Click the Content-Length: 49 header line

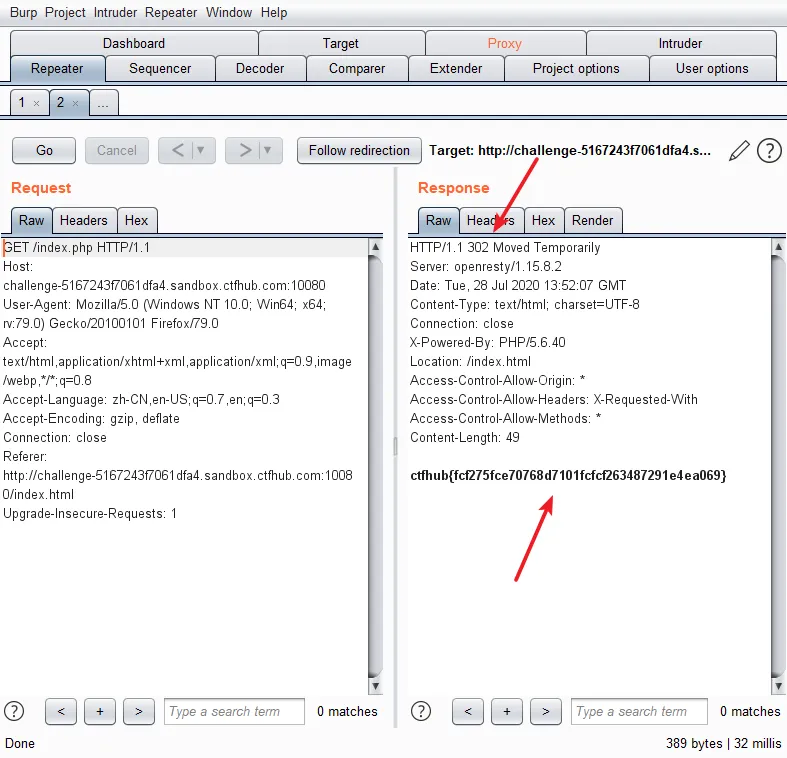click(465, 437)
